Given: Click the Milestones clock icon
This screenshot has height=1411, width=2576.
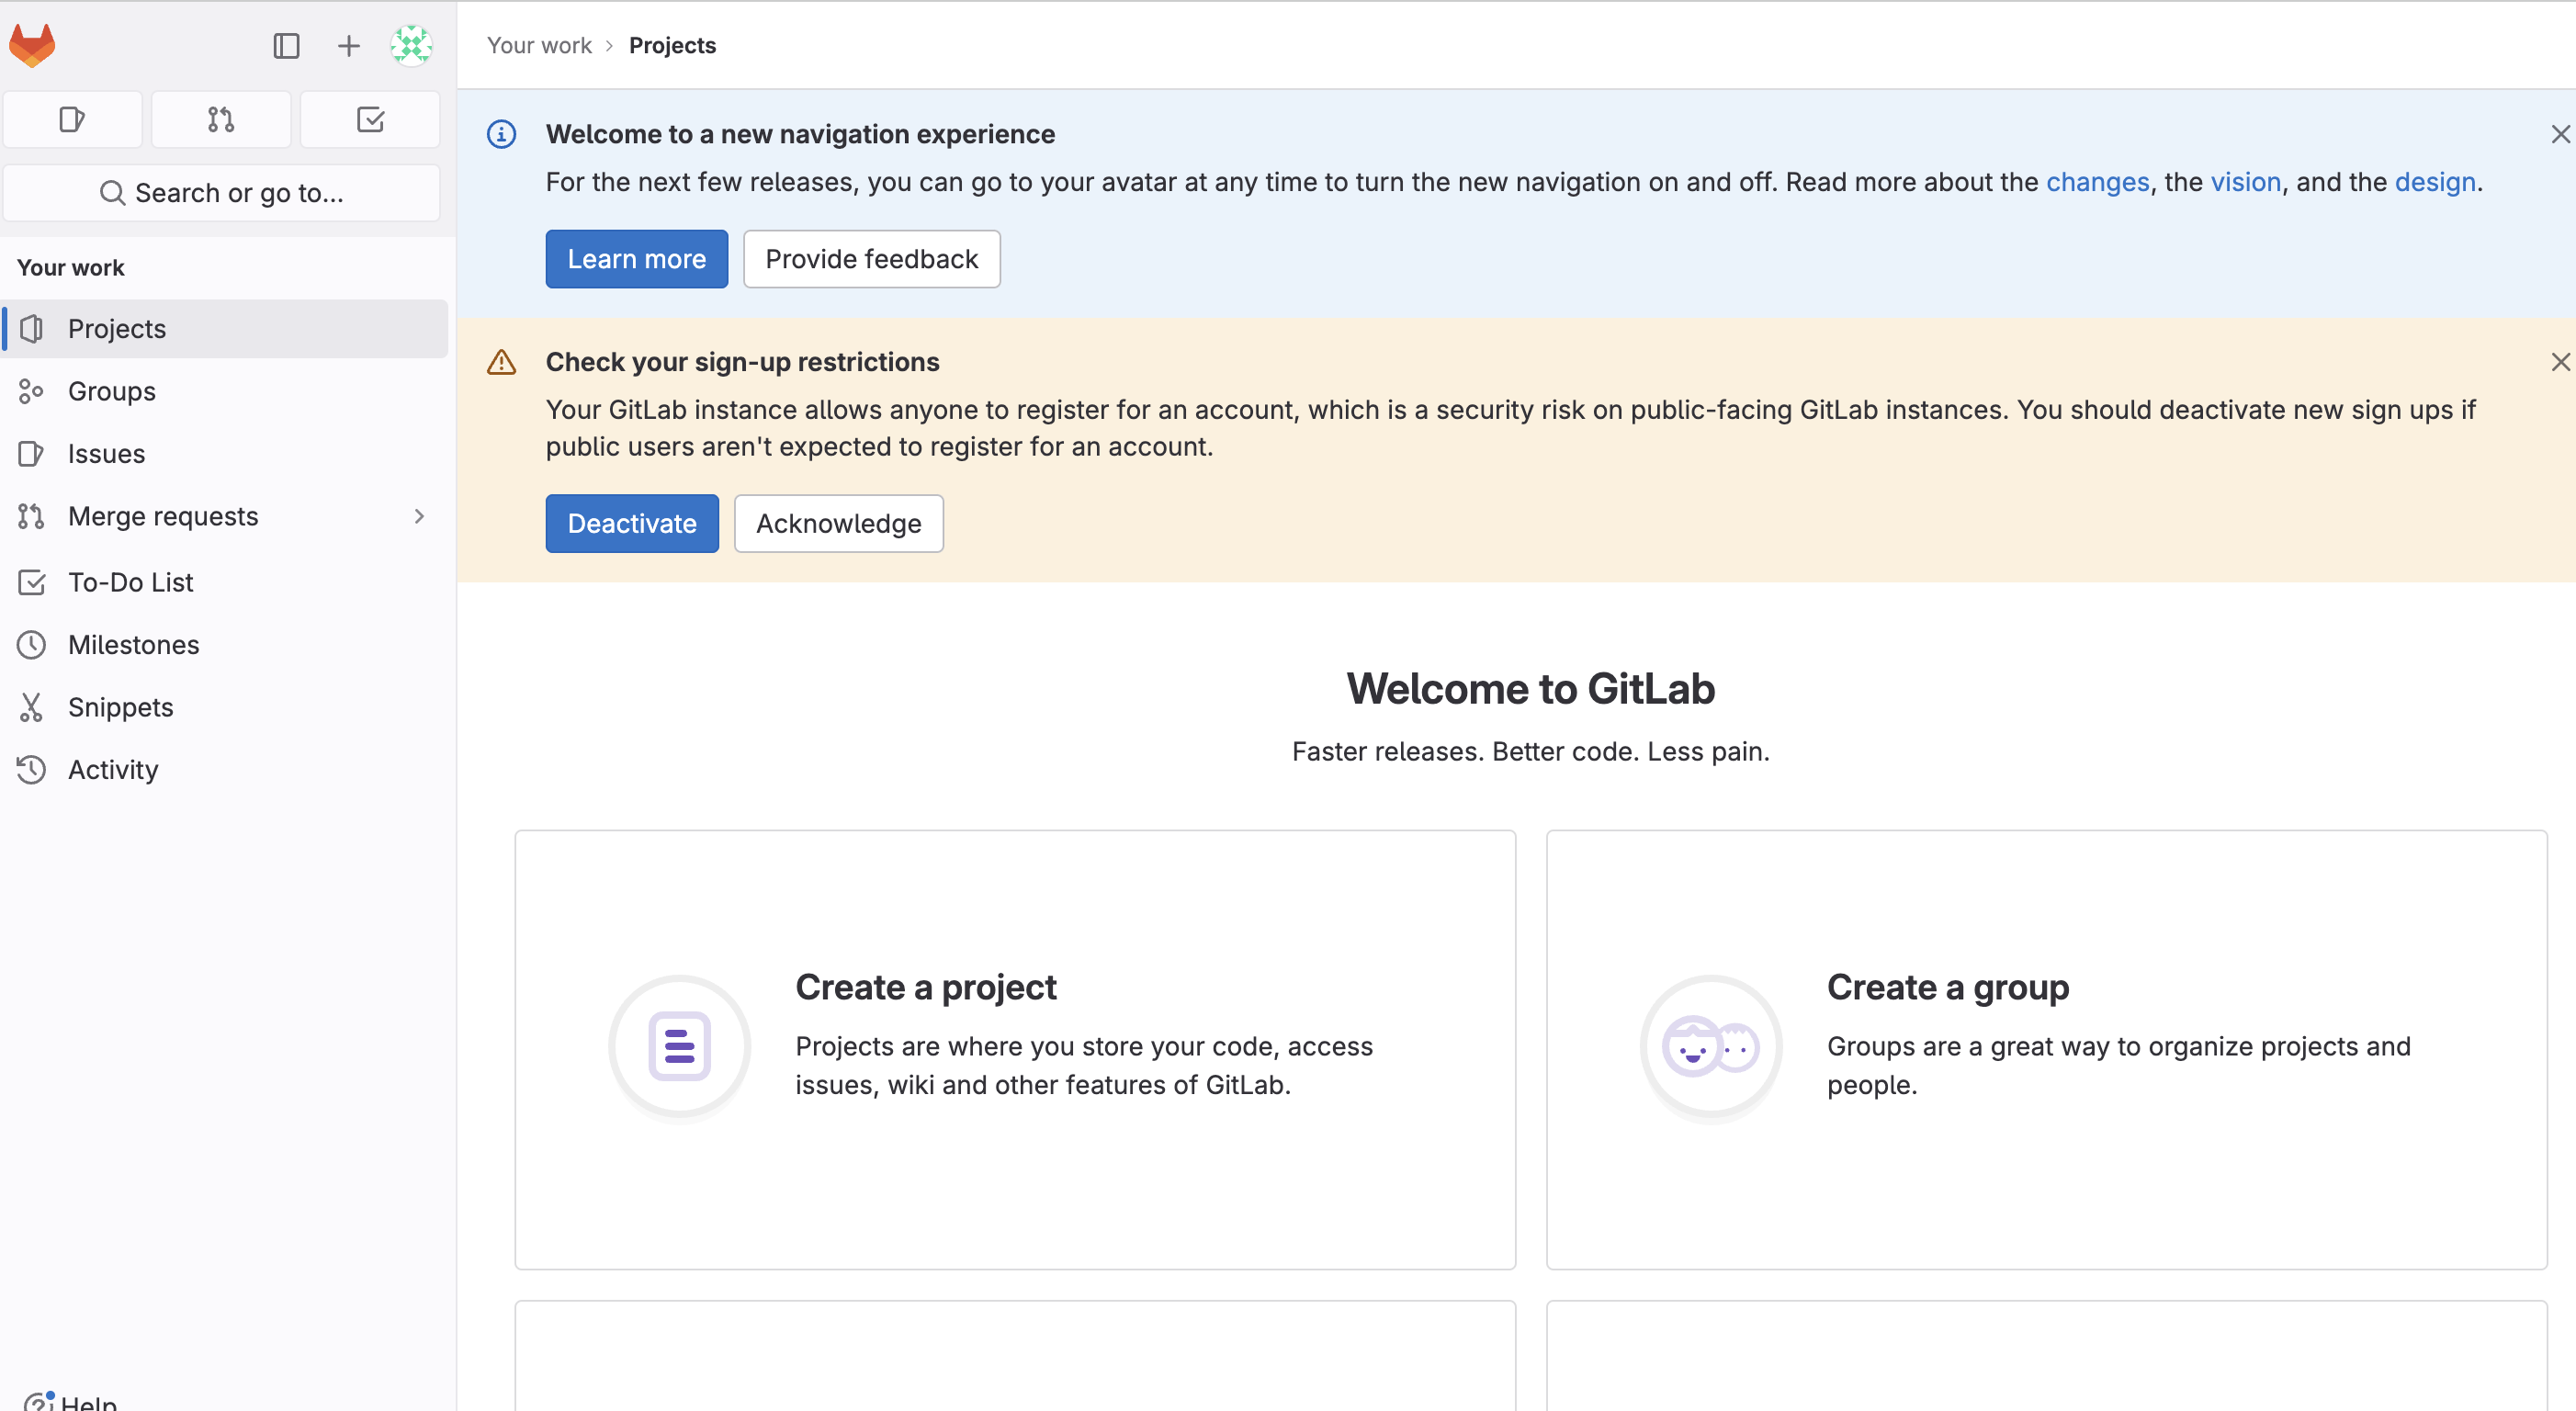Looking at the screenshot, I should click(31, 644).
